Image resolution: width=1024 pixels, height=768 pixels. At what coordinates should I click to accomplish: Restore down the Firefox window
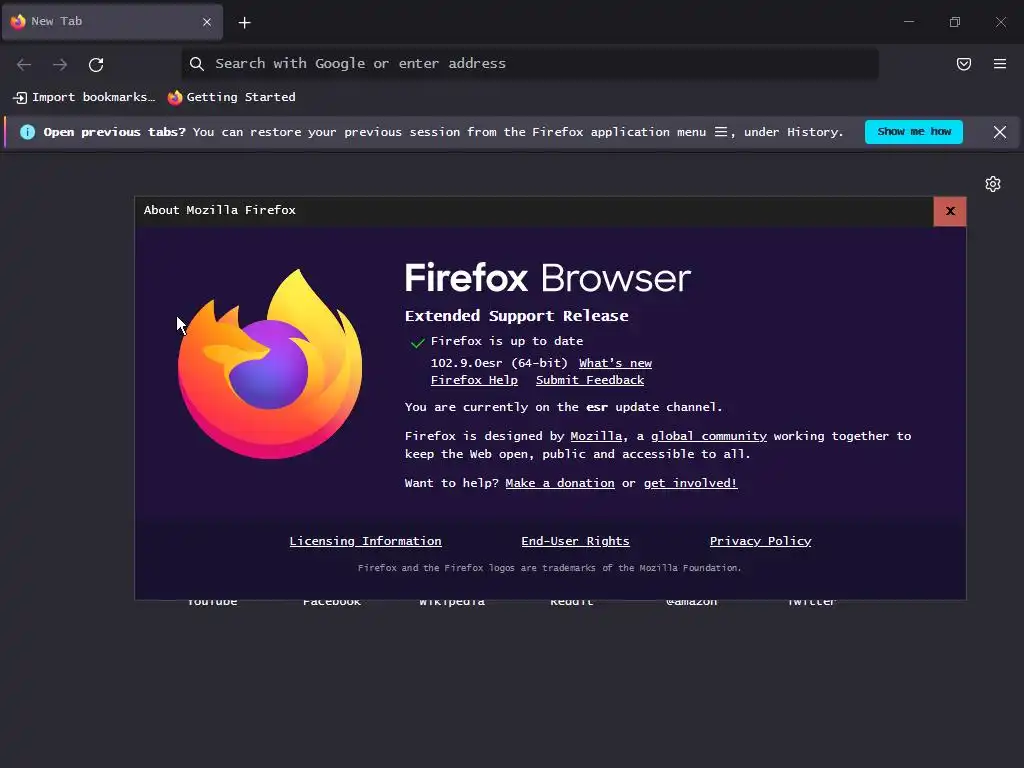click(x=955, y=22)
